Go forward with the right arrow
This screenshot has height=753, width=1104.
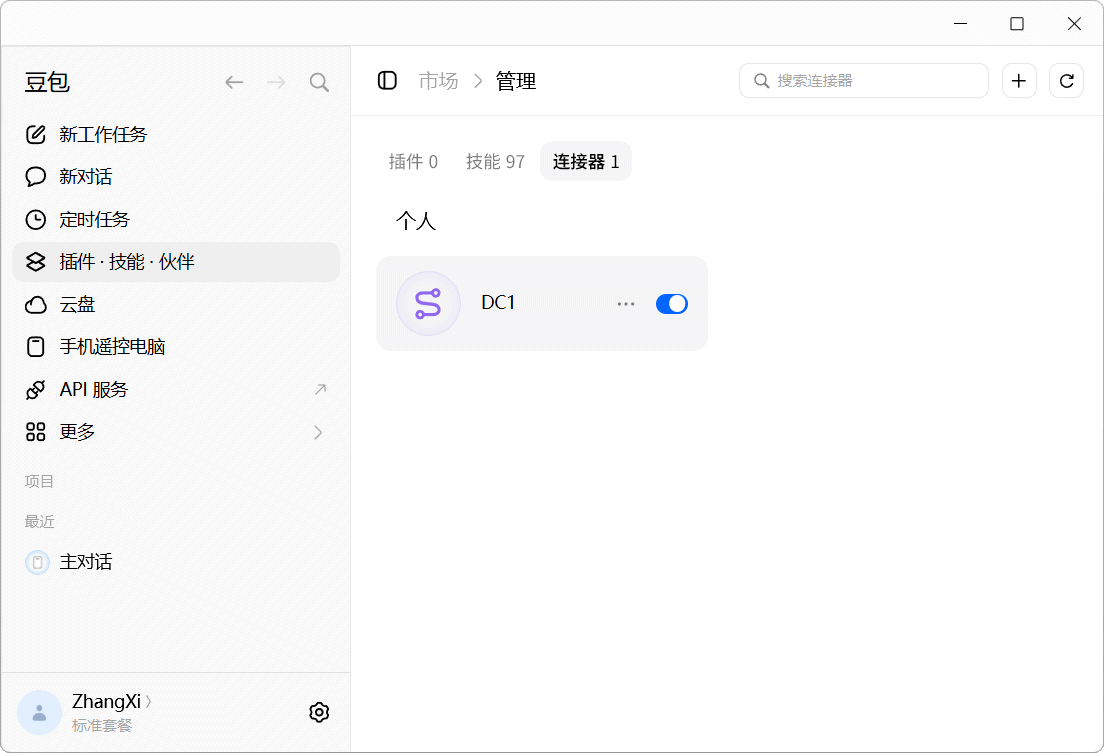(276, 82)
